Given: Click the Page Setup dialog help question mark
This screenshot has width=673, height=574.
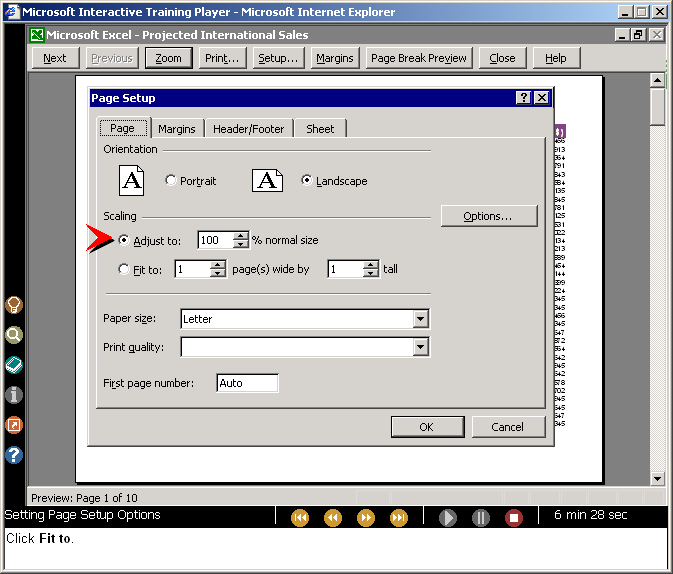Looking at the screenshot, I should (x=523, y=98).
